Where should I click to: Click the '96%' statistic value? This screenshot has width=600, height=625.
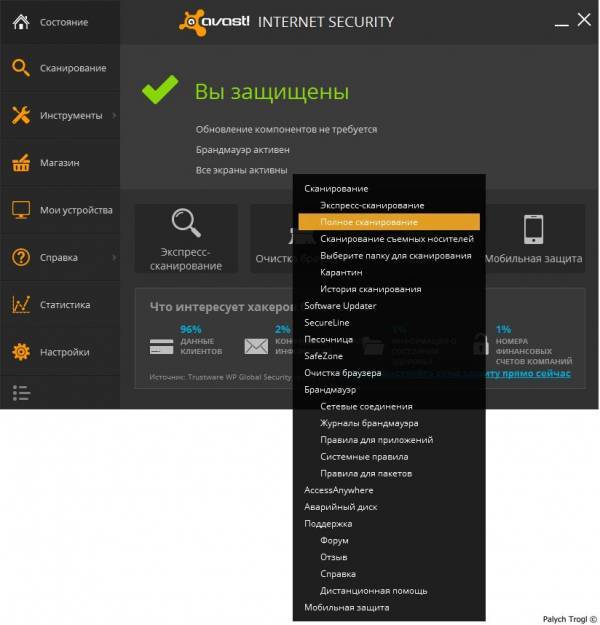tap(191, 329)
